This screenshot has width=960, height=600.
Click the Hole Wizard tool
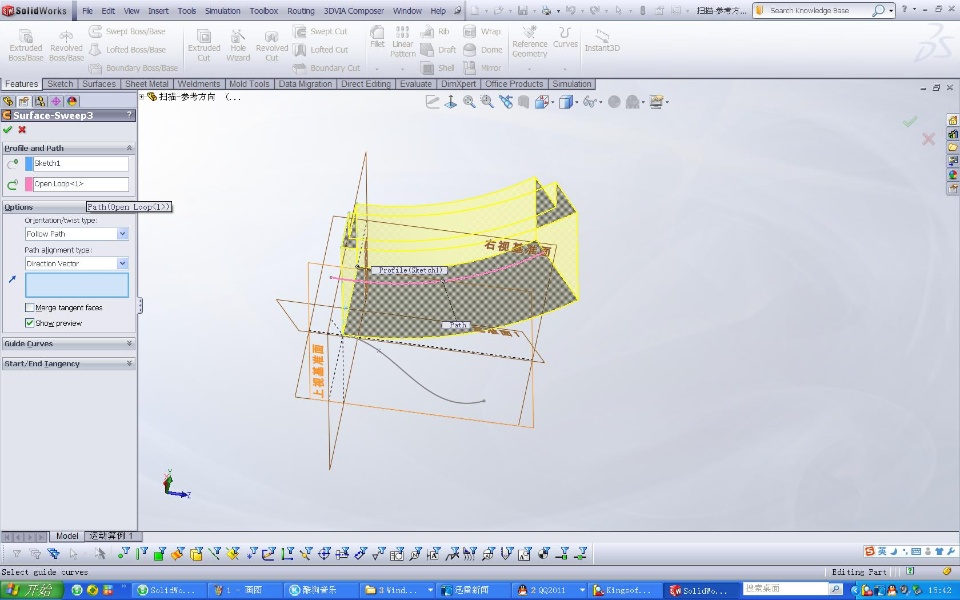tap(238, 45)
